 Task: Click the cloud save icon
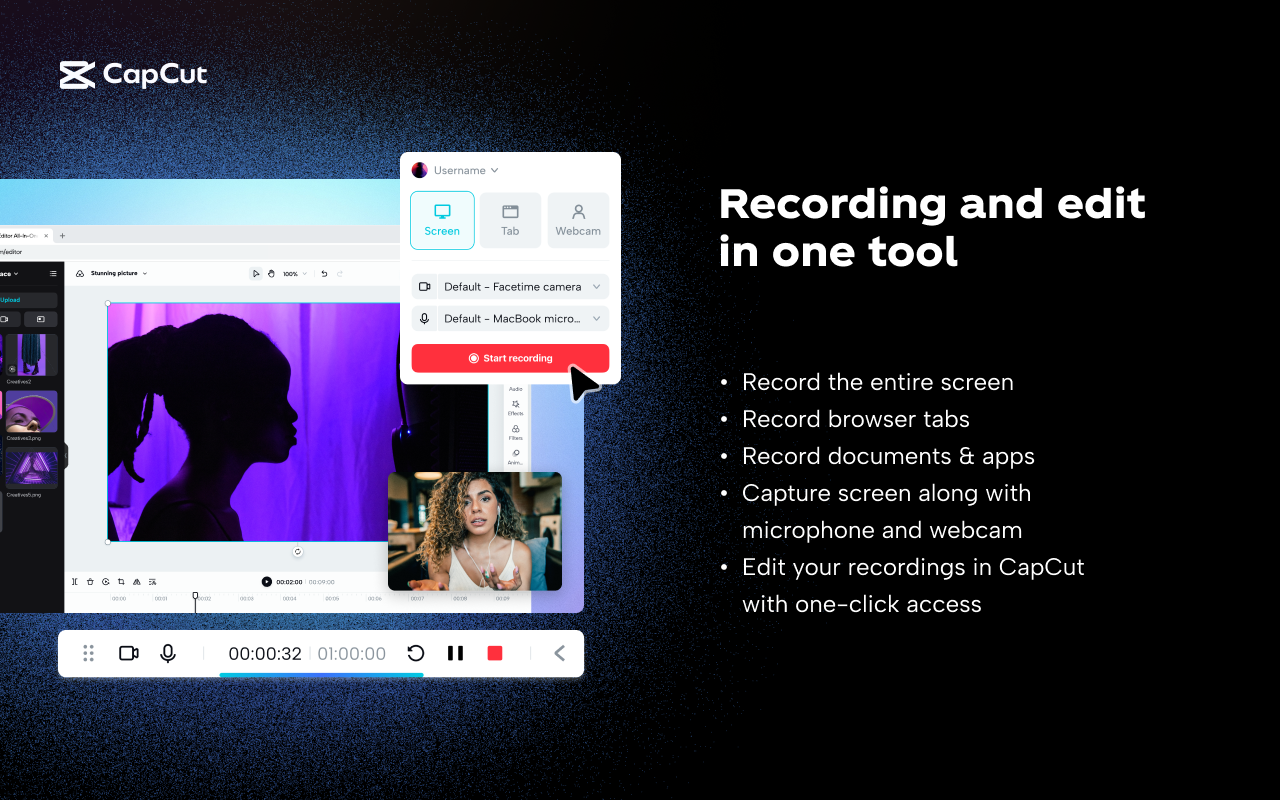tap(80, 273)
